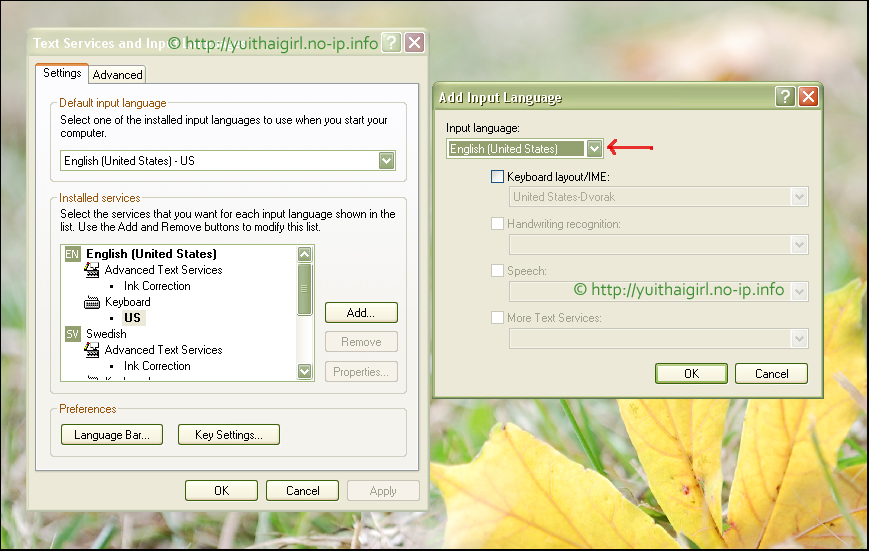Toggle the Handwriting recognition checkbox
The height and width of the screenshot is (551, 869).
[x=497, y=223]
